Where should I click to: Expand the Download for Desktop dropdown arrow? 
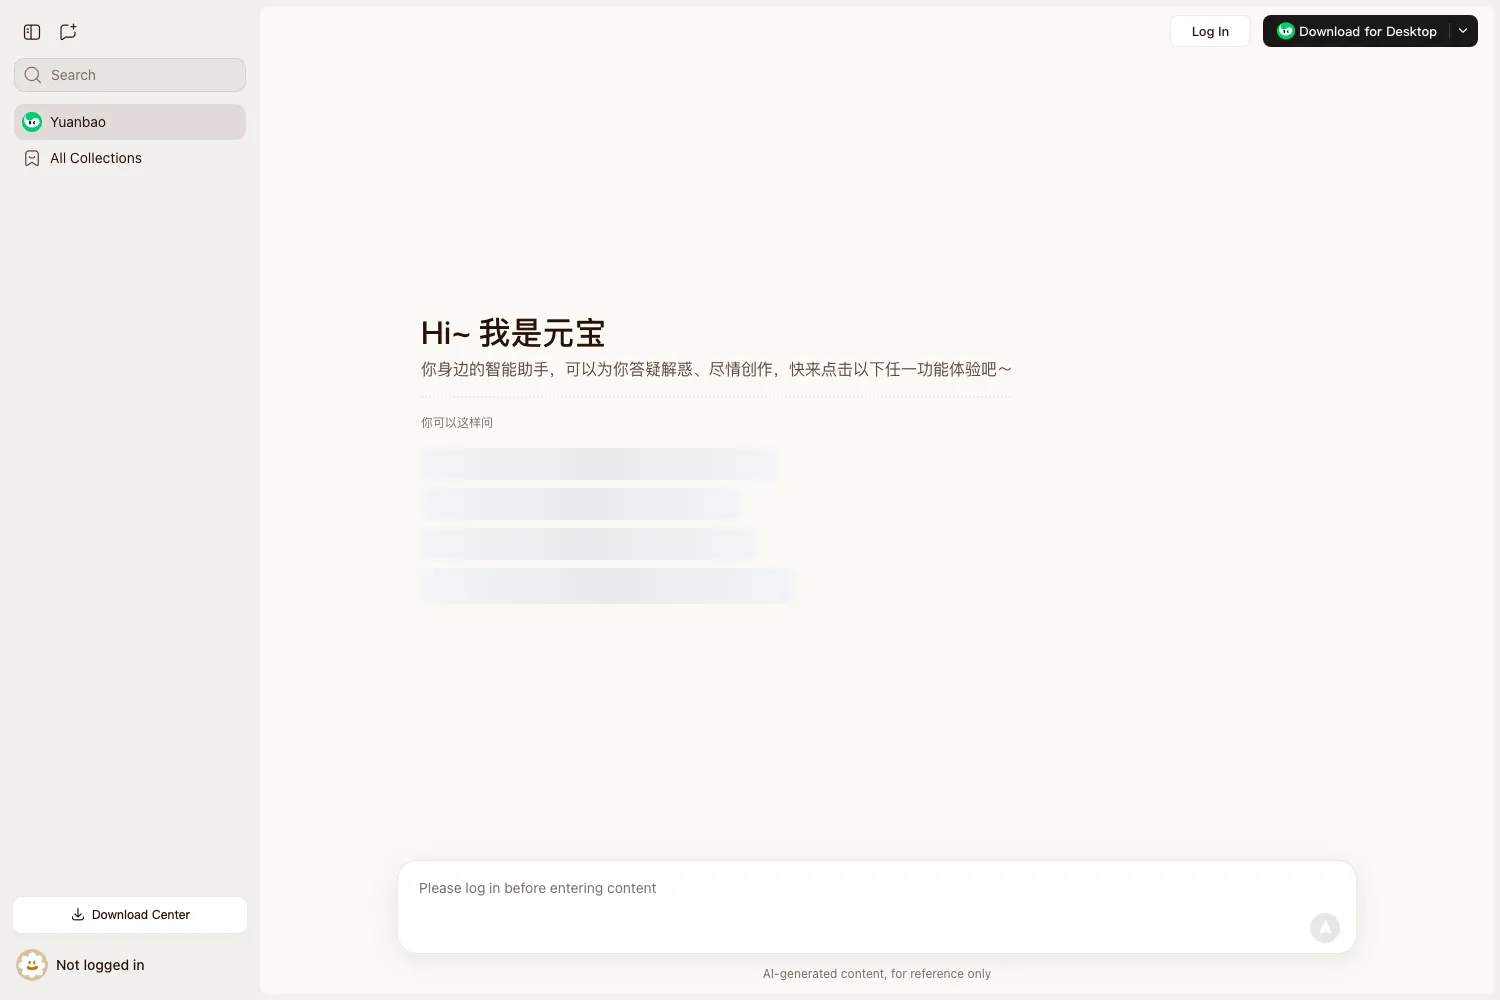1463,31
